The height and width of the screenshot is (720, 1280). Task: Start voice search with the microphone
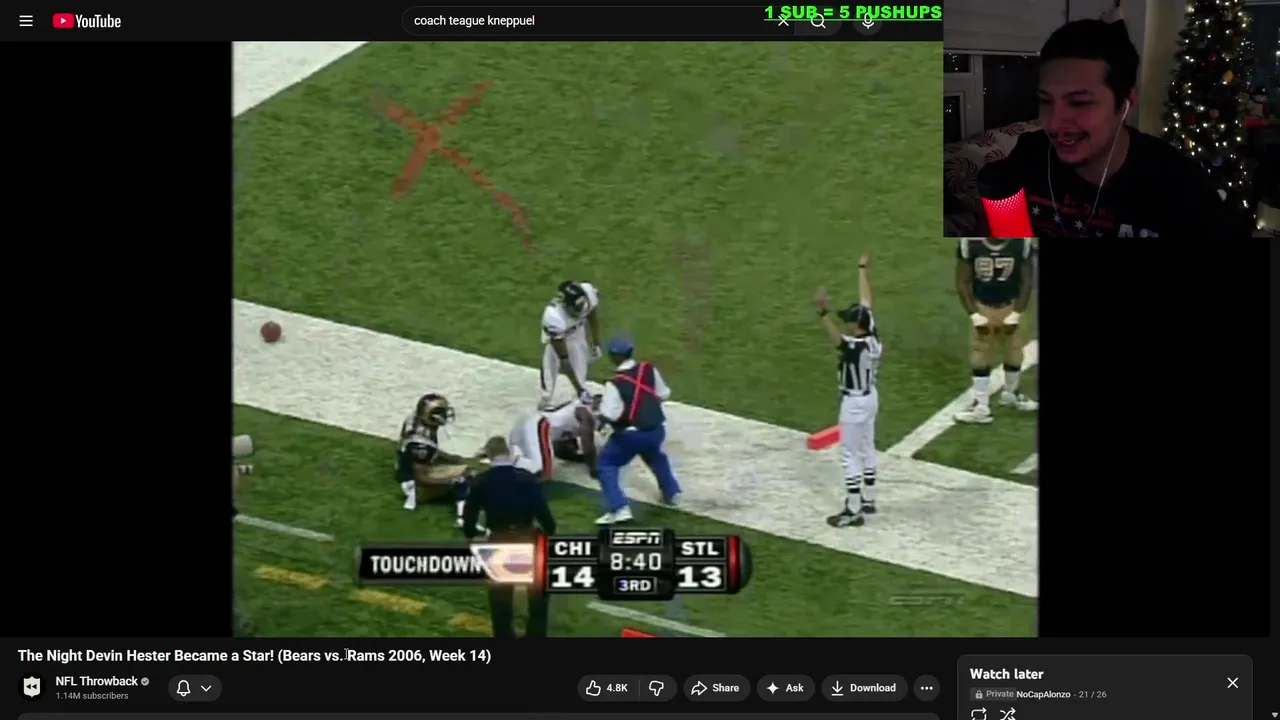tap(868, 20)
